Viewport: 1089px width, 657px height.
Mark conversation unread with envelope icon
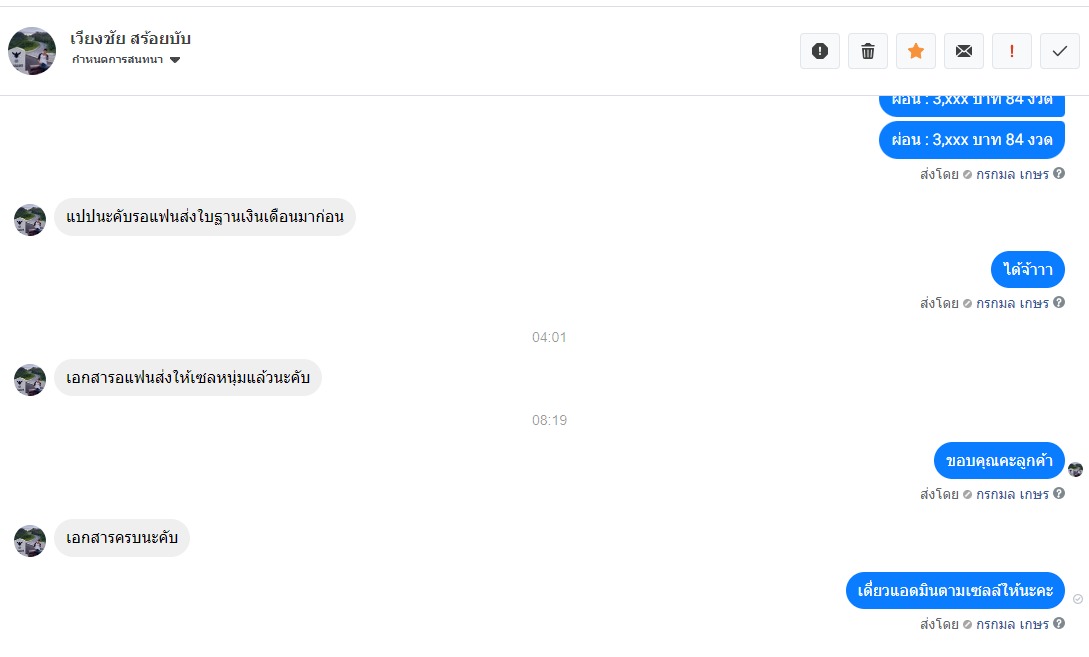964,51
